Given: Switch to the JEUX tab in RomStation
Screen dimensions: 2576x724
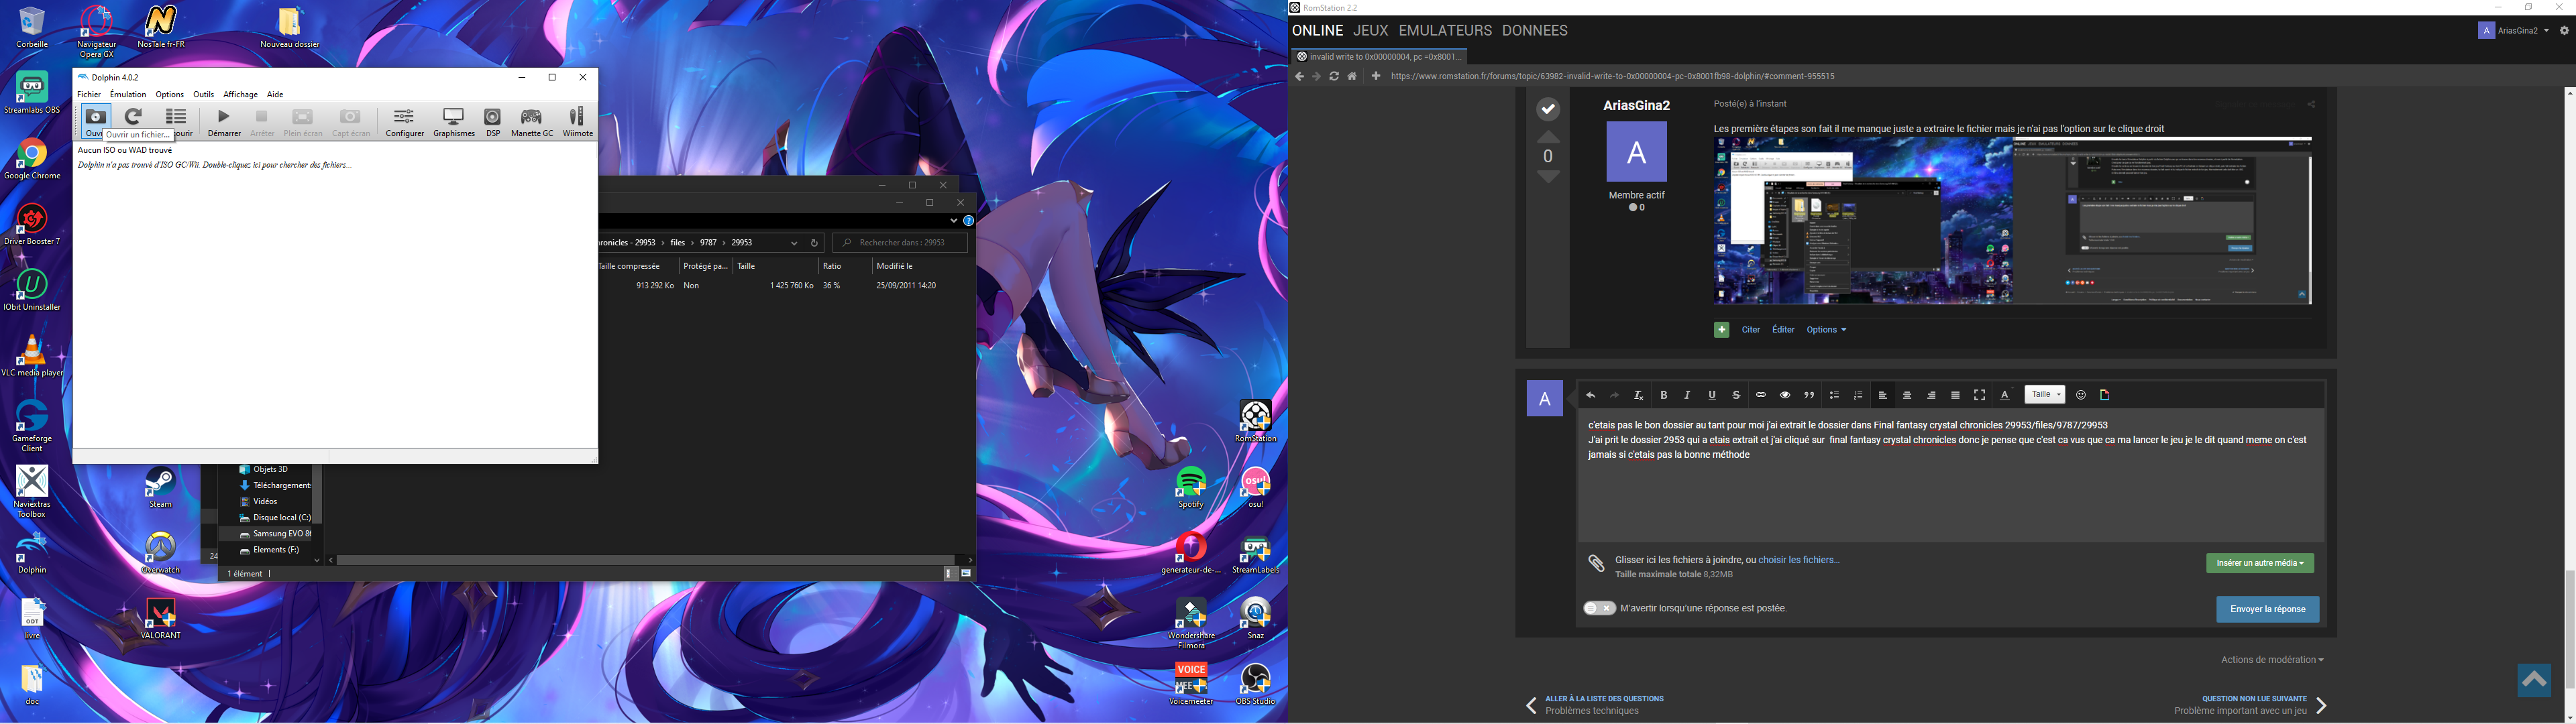Looking at the screenshot, I should coord(1371,31).
